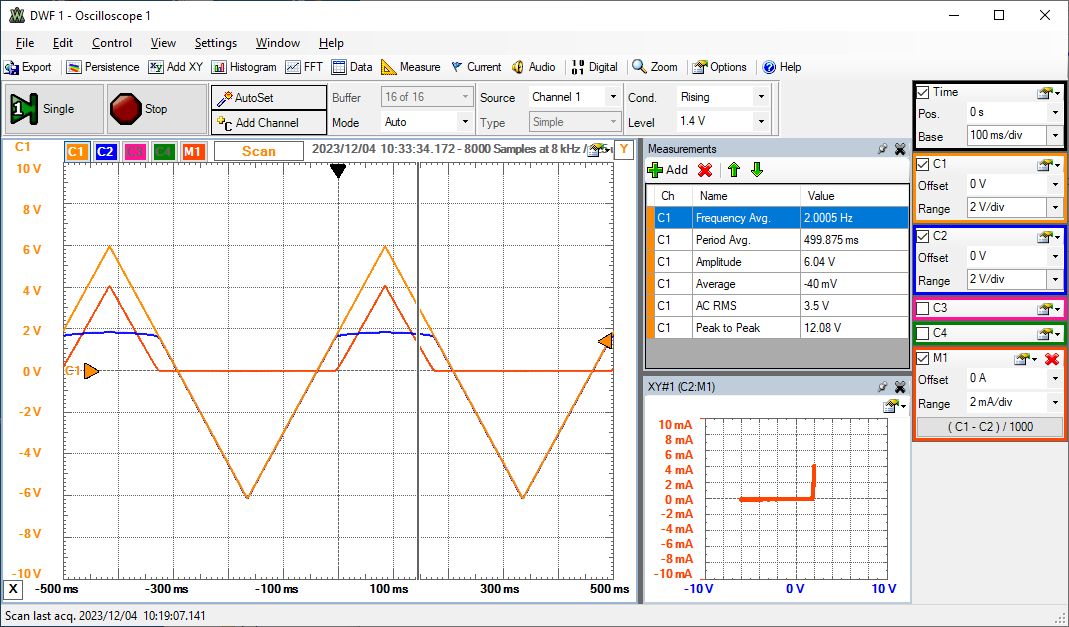Enable the C3 channel checkbox
This screenshot has height=627, width=1069.
click(x=924, y=308)
